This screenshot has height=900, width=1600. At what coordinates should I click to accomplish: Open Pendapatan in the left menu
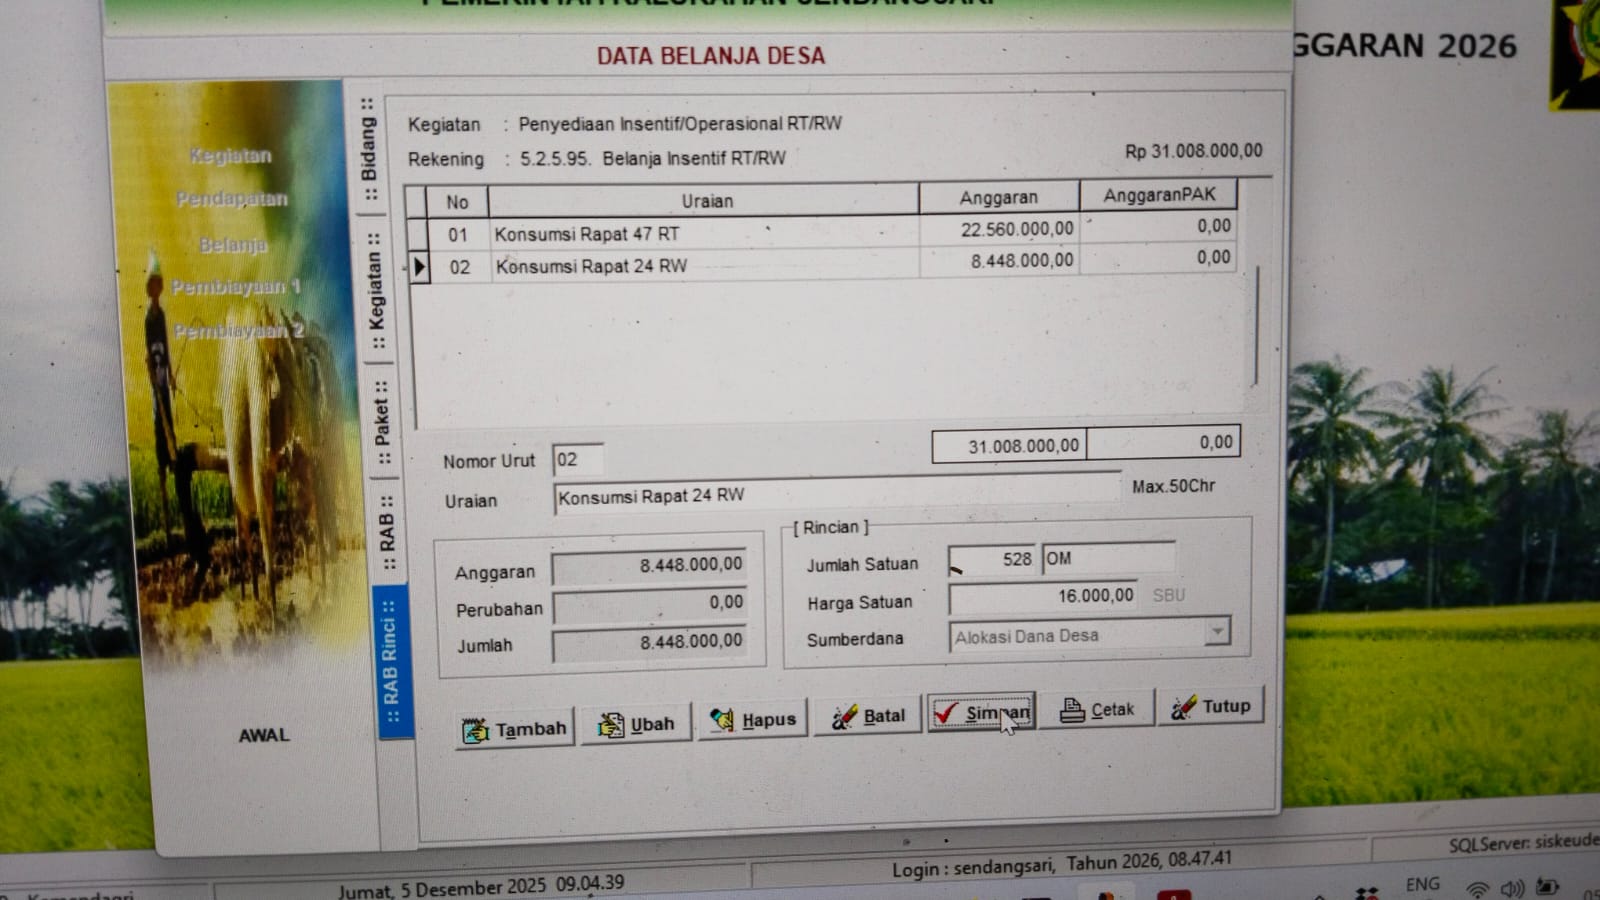pos(231,199)
